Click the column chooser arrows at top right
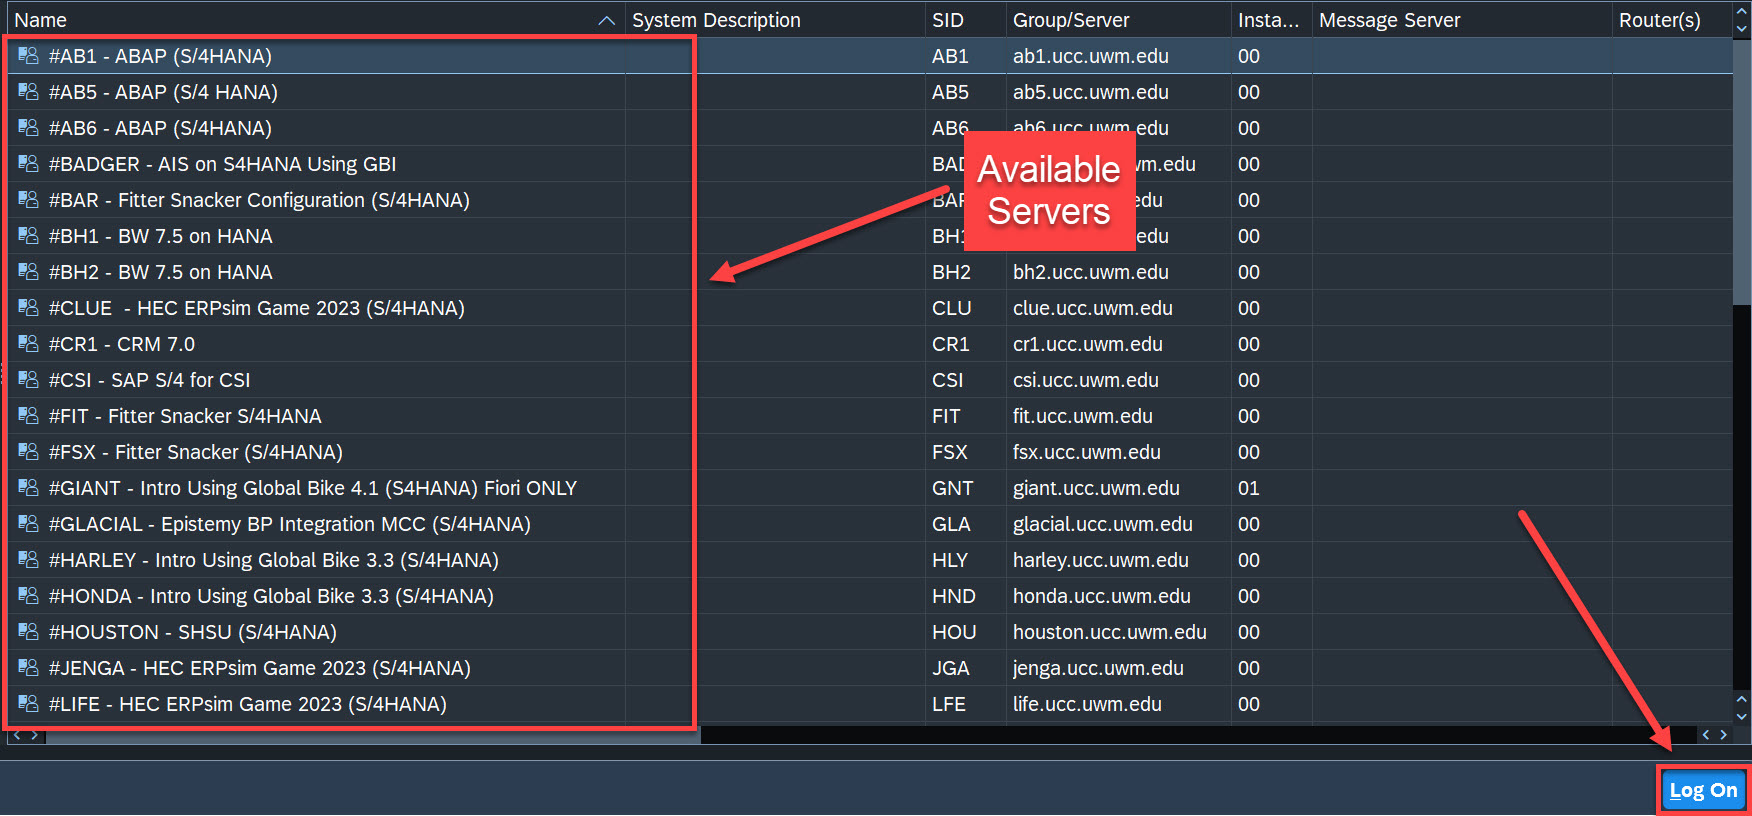This screenshot has height=816, width=1752. point(1742,20)
